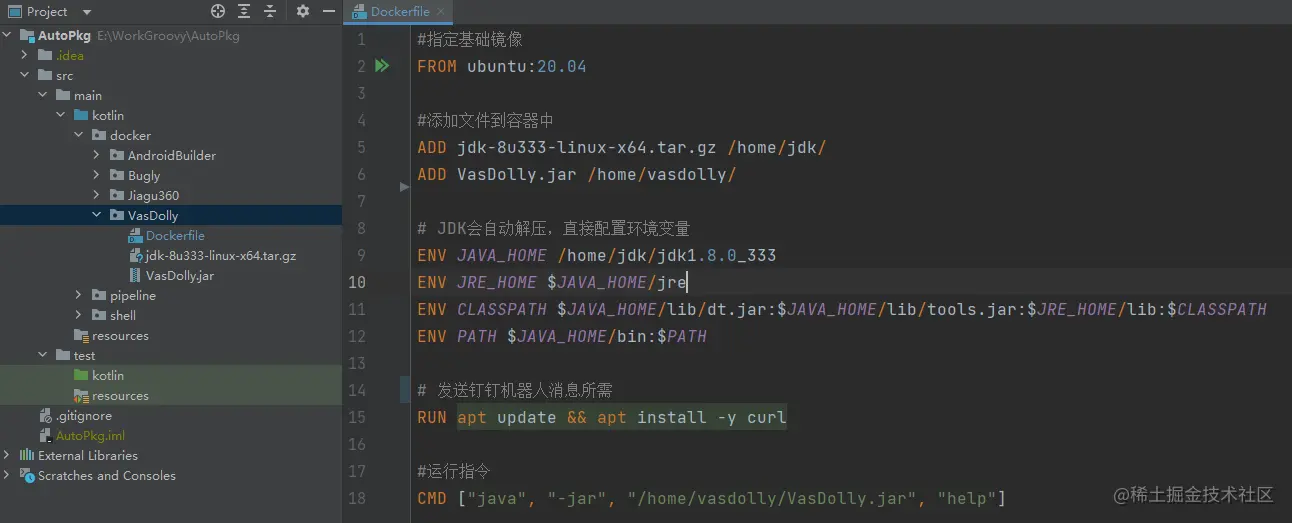
Task: Click the VasDolly folder icon
Action: pyautogui.click(x=117, y=216)
